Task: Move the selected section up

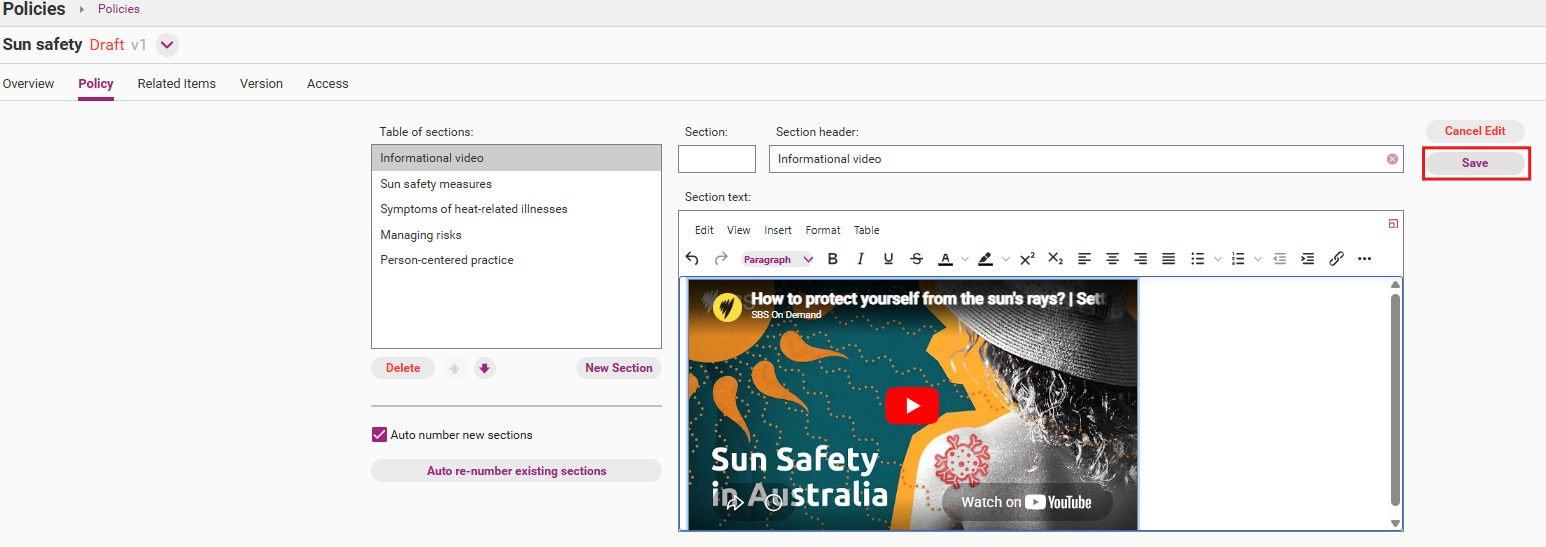Action: point(455,368)
